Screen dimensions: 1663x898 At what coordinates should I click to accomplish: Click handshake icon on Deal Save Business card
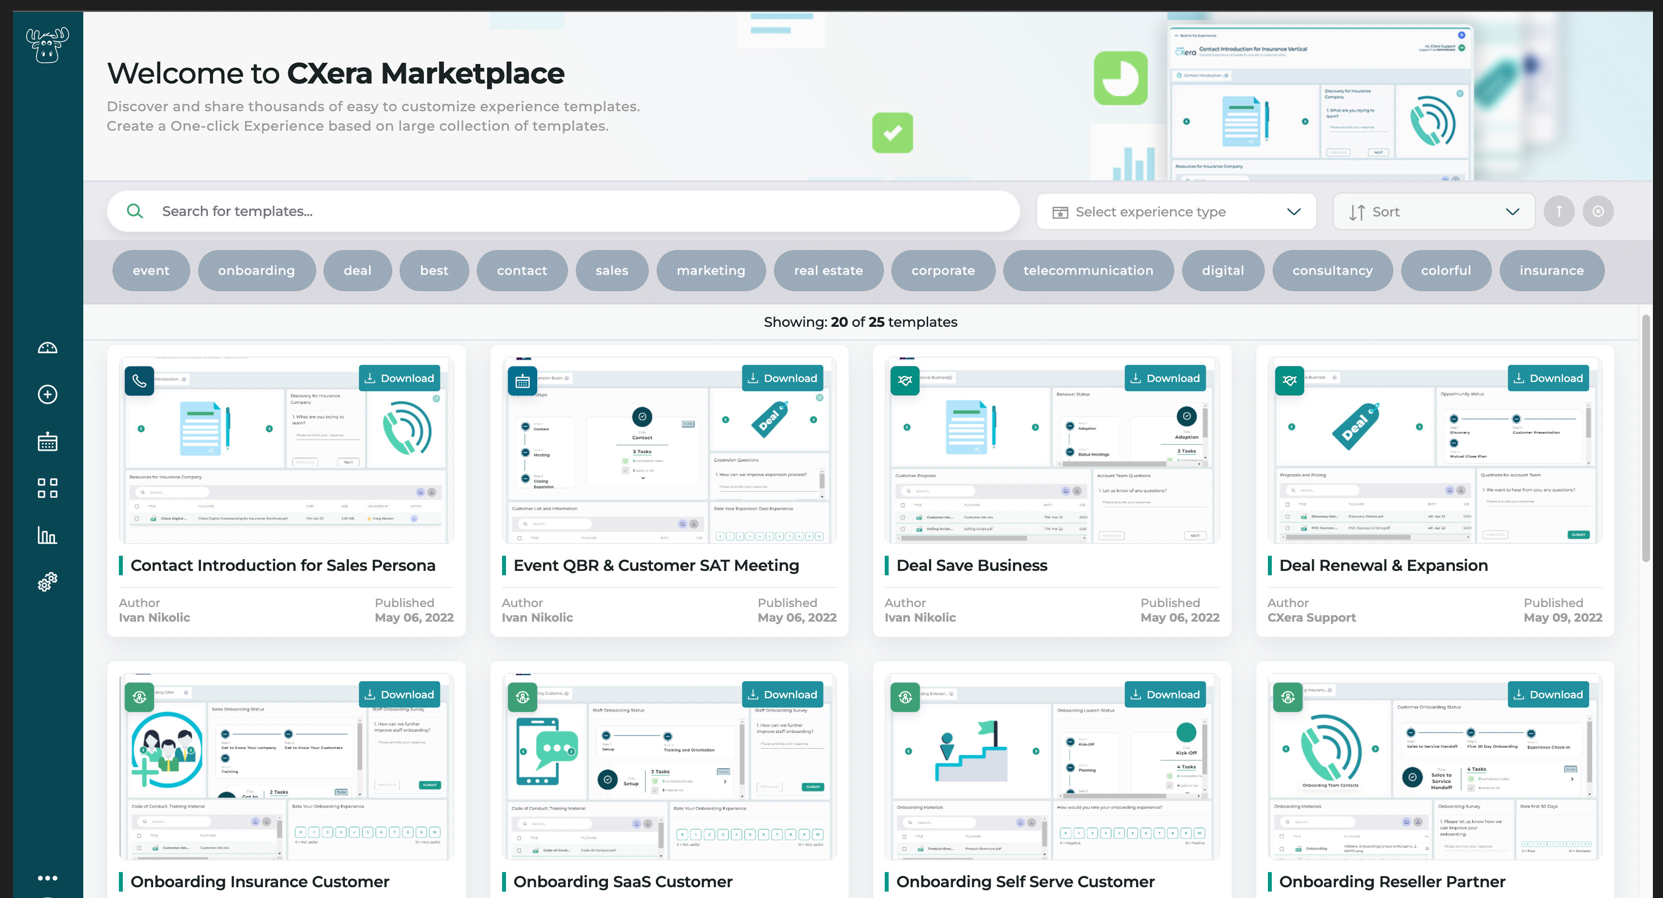905,381
